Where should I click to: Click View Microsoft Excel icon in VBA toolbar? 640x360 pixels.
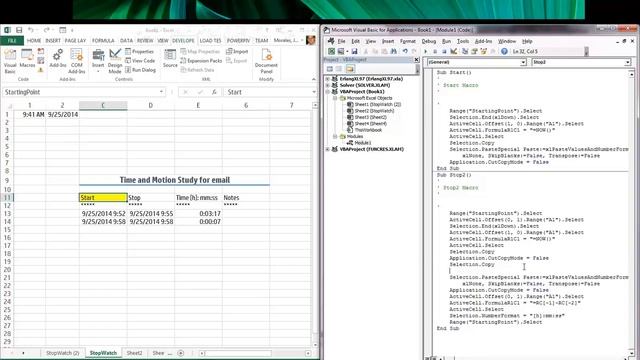point(331,51)
